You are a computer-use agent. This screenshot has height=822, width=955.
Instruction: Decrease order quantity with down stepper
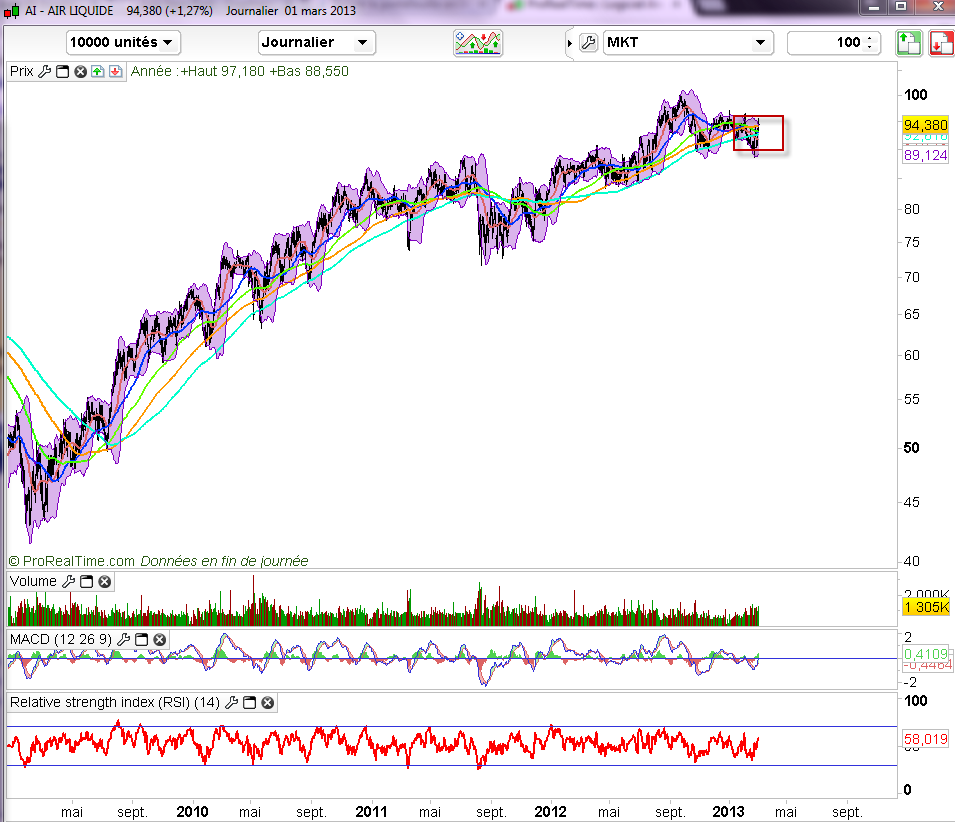(870, 47)
